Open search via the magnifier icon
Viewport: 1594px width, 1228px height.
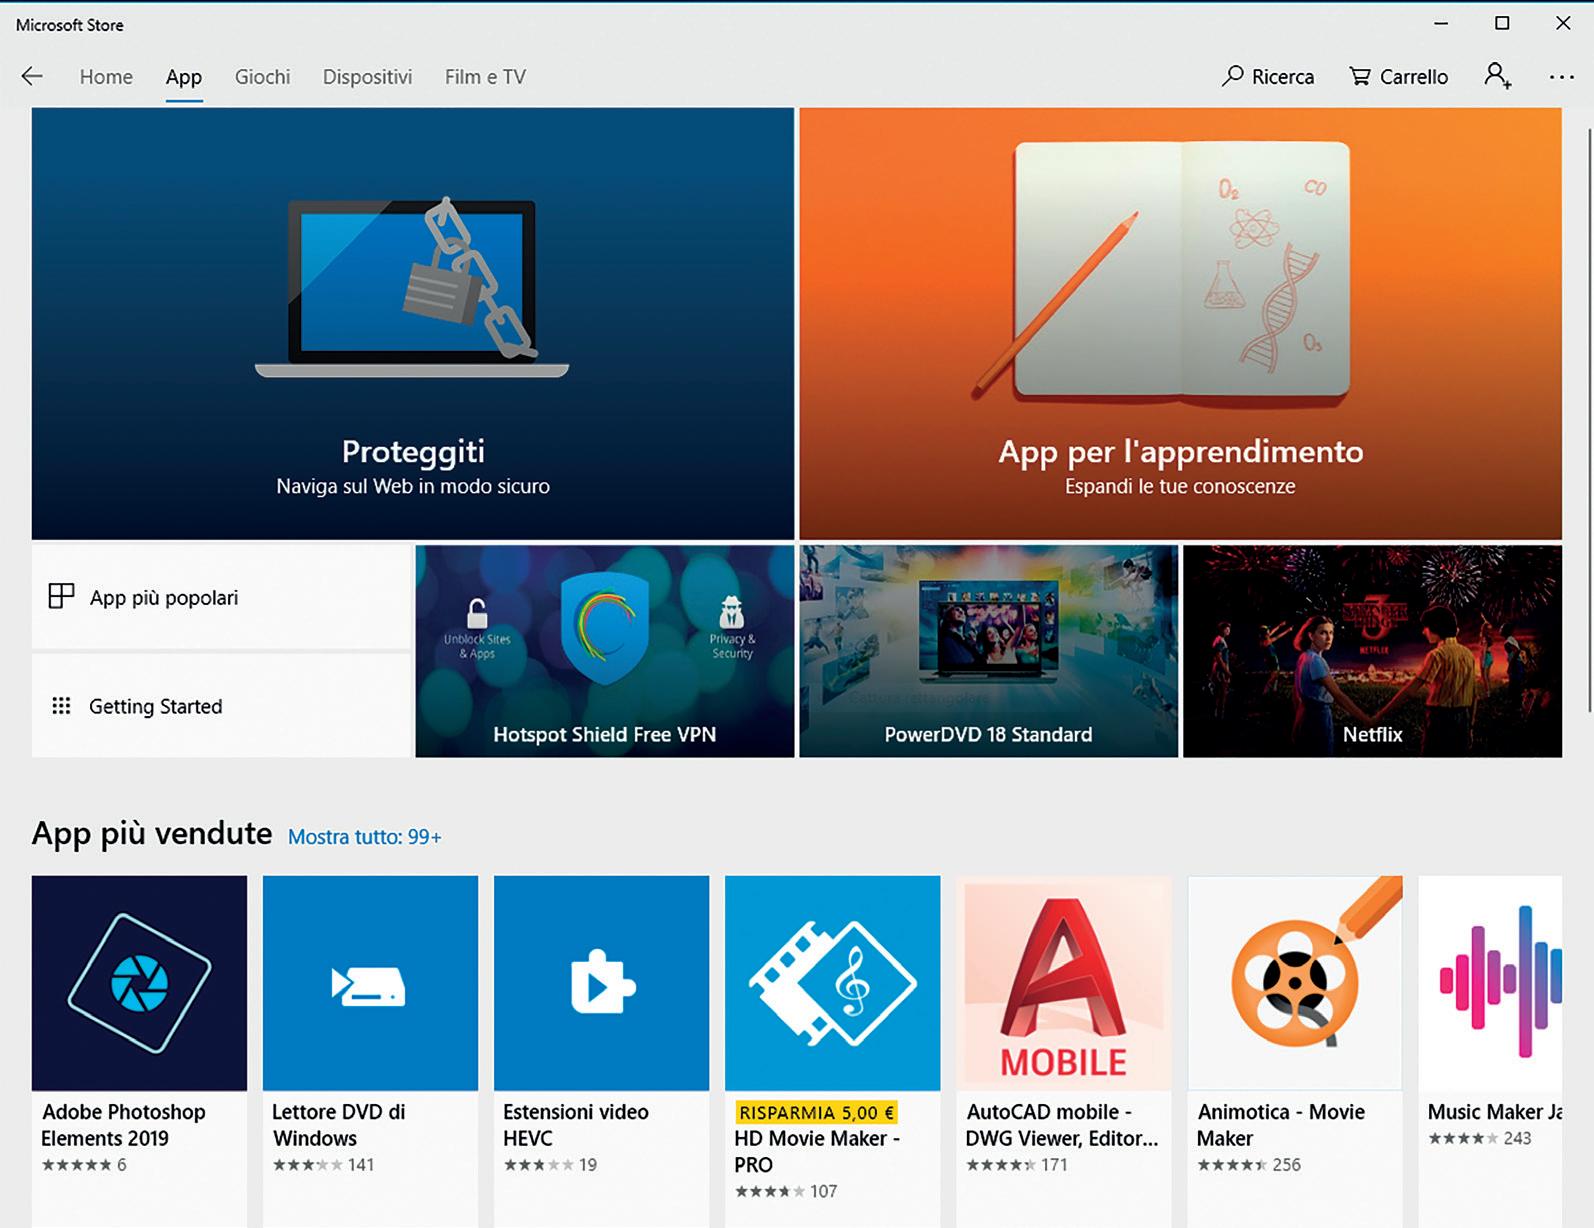(1232, 76)
